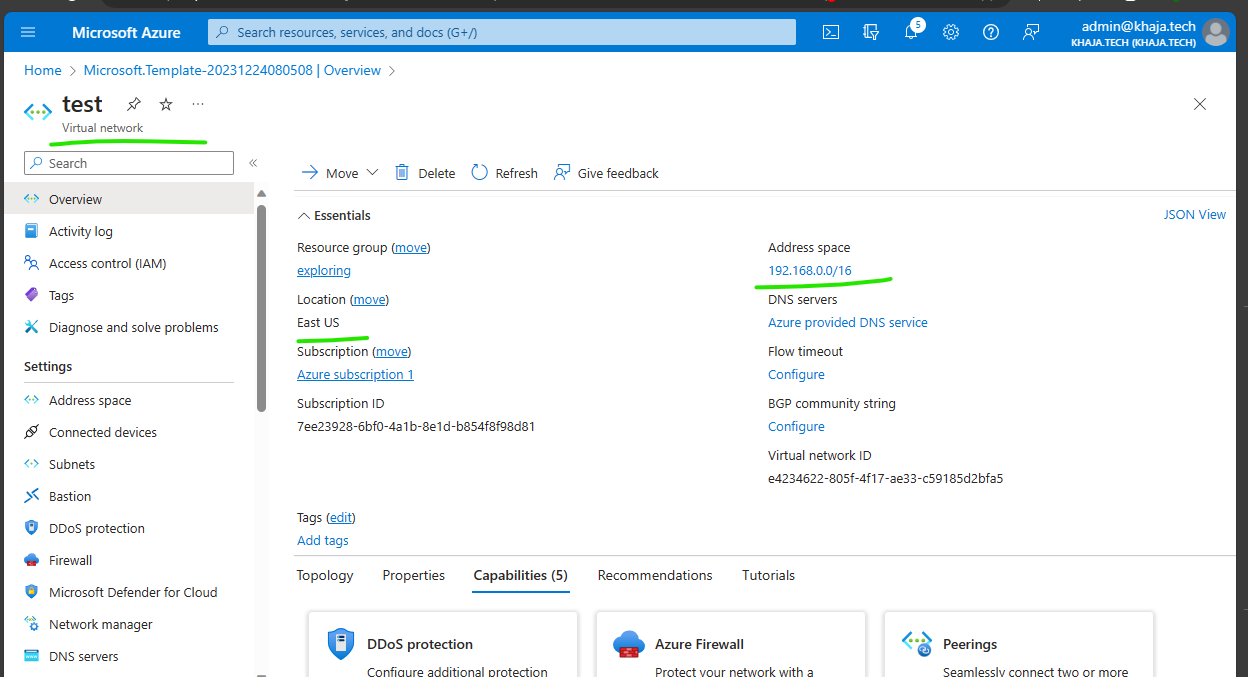Open the Help question mark icon
This screenshot has width=1248, height=677.
pyautogui.click(x=991, y=32)
